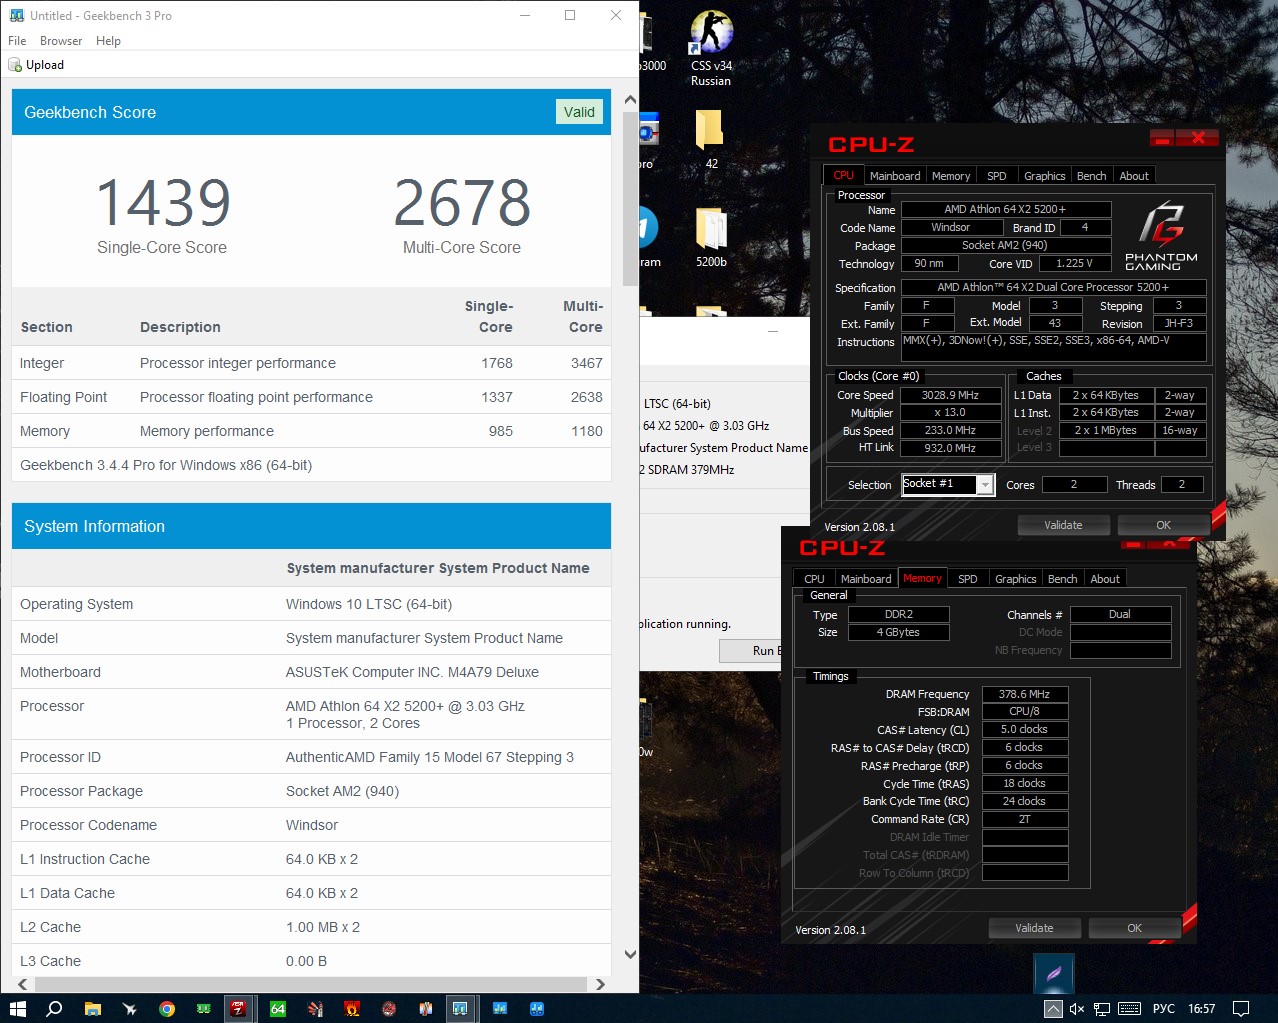Open the Windows Start menu

point(17,1008)
